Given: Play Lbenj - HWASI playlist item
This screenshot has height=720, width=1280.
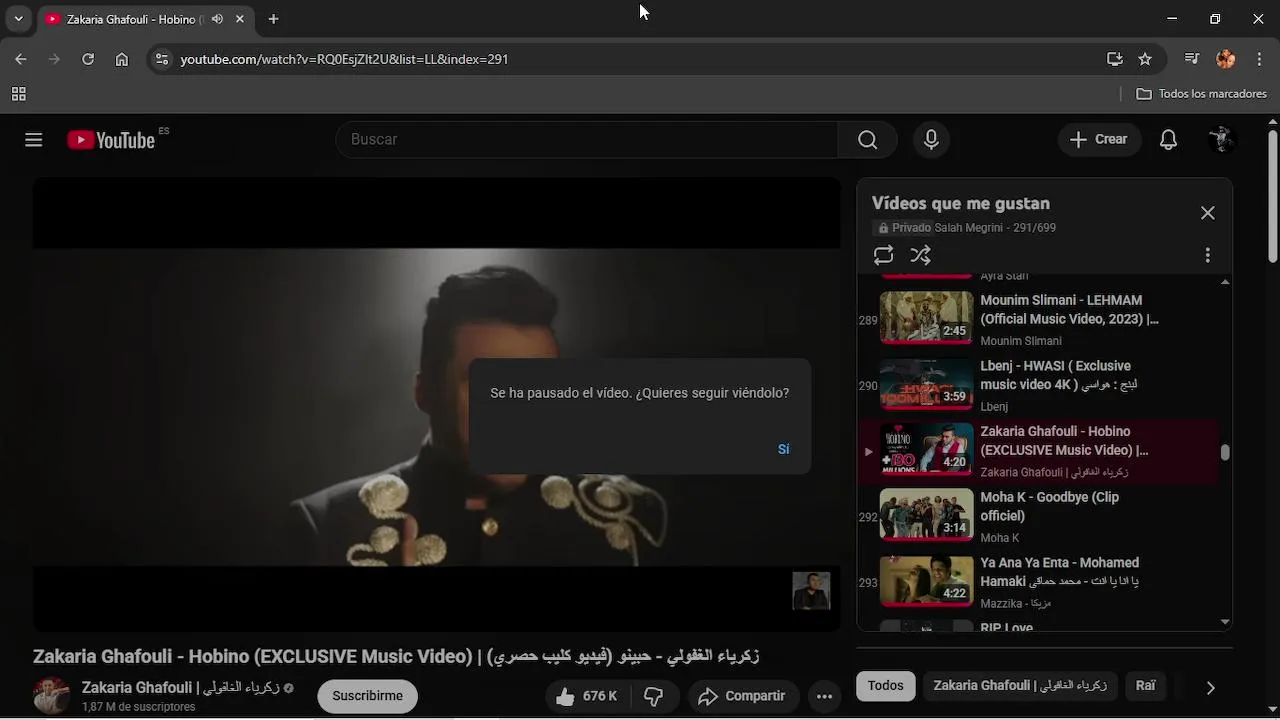Looking at the screenshot, I should 1038,386.
